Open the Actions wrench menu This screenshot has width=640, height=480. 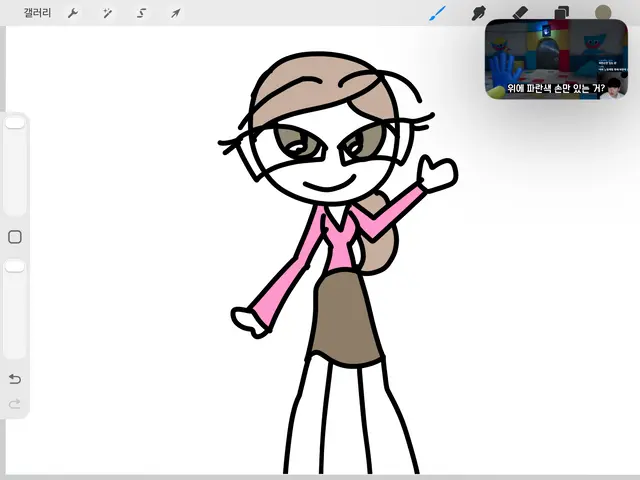[x=73, y=13]
